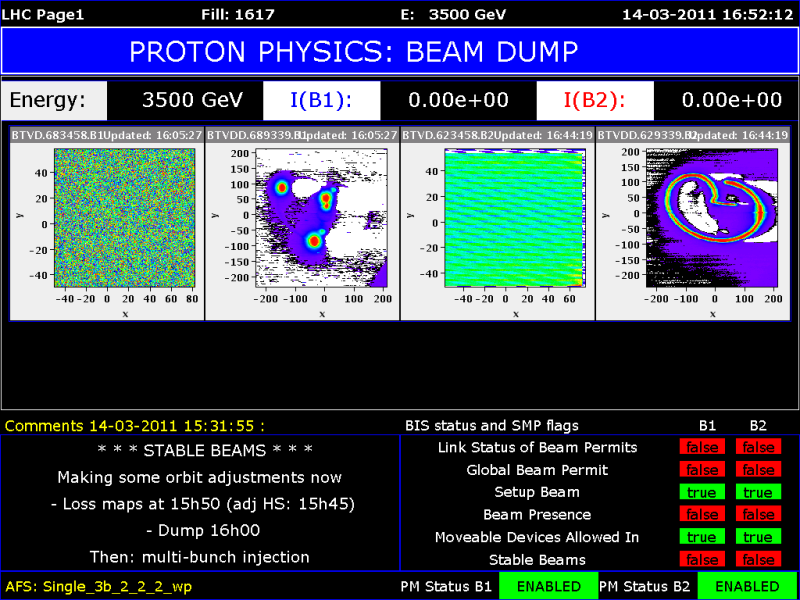Click the B1 false flag for Global Beam Permit

pyautogui.click(x=702, y=470)
